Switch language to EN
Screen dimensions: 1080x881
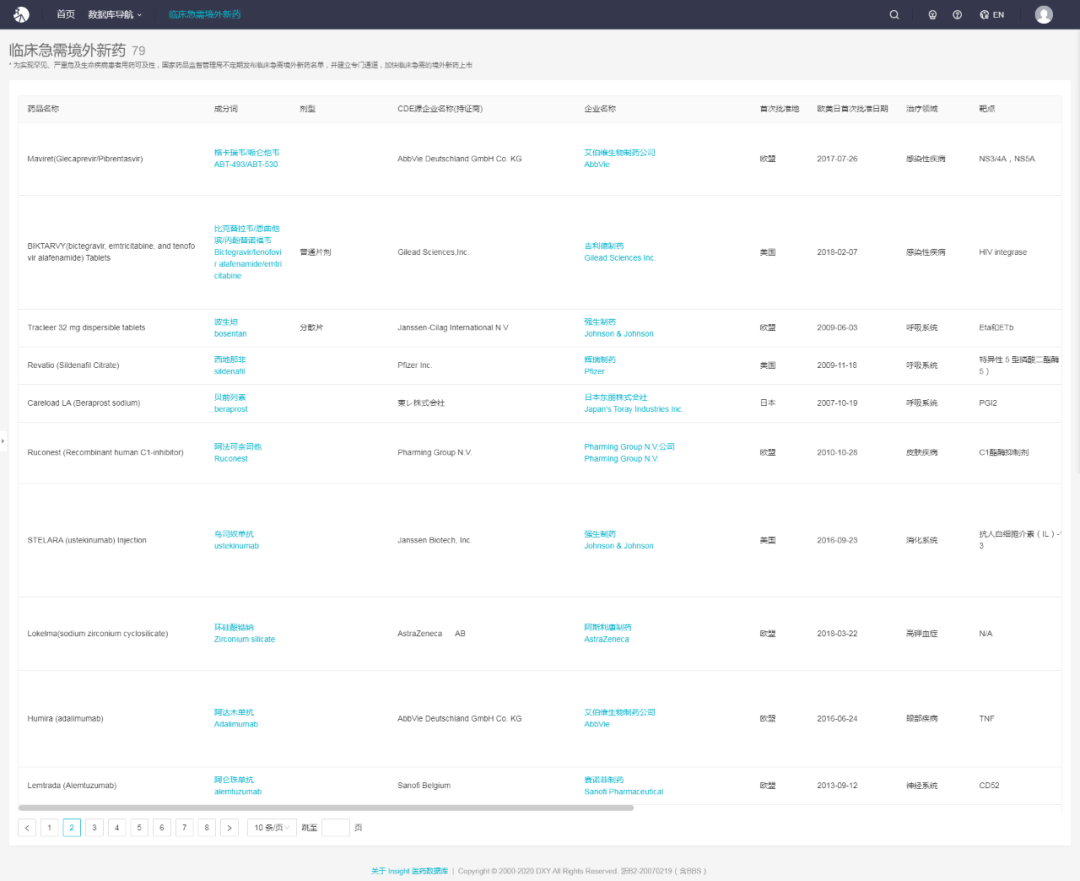coord(992,14)
